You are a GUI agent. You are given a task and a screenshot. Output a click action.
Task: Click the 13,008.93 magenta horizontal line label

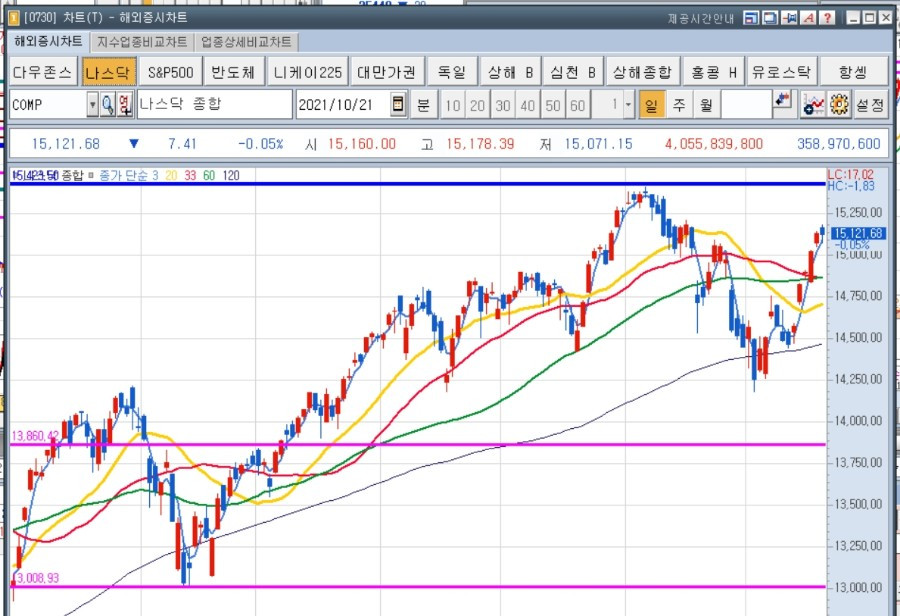pos(36,578)
